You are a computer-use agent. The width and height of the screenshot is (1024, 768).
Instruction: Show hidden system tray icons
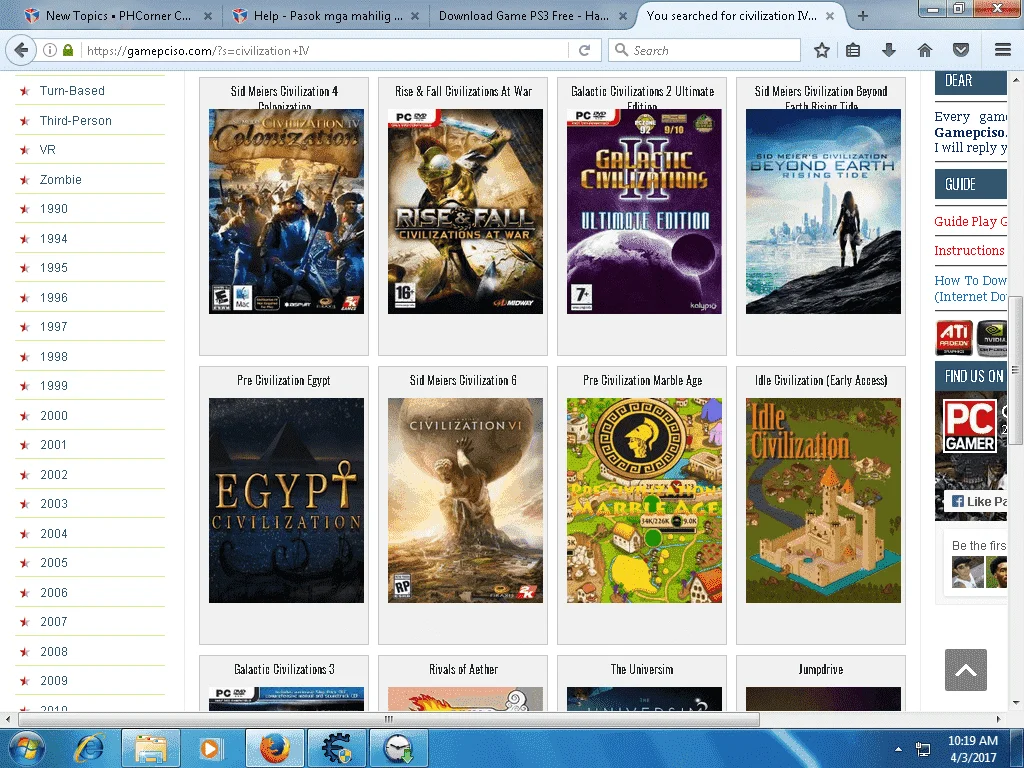898,749
